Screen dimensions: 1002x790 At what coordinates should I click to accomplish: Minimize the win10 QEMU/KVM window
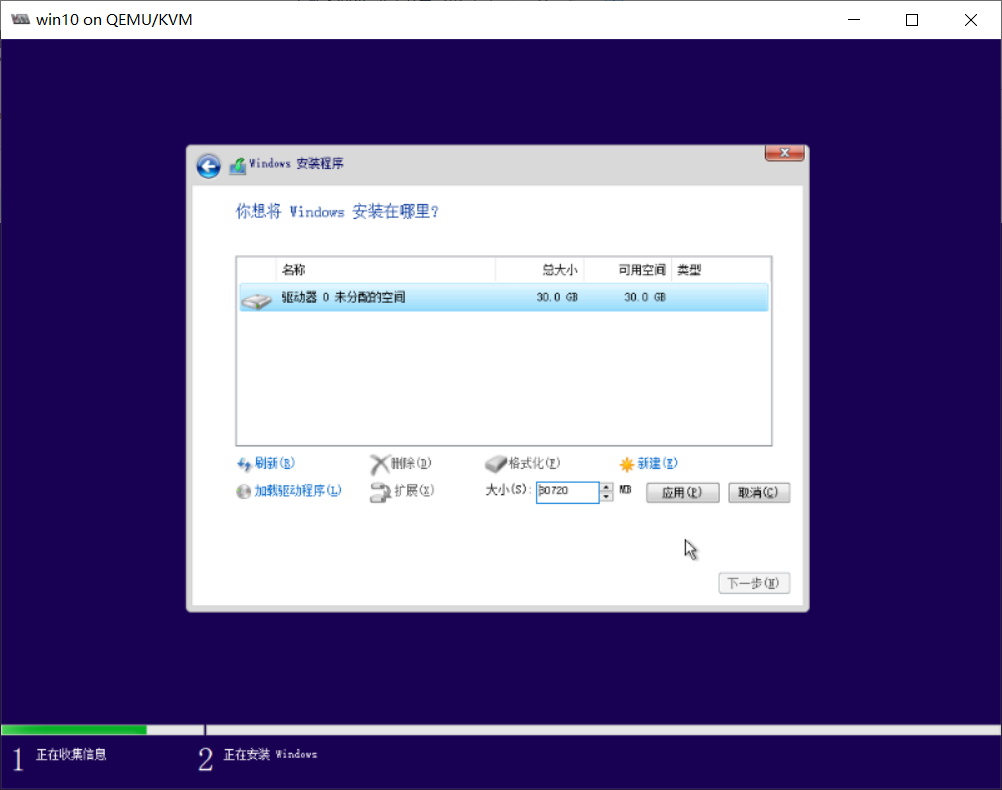click(x=854, y=20)
